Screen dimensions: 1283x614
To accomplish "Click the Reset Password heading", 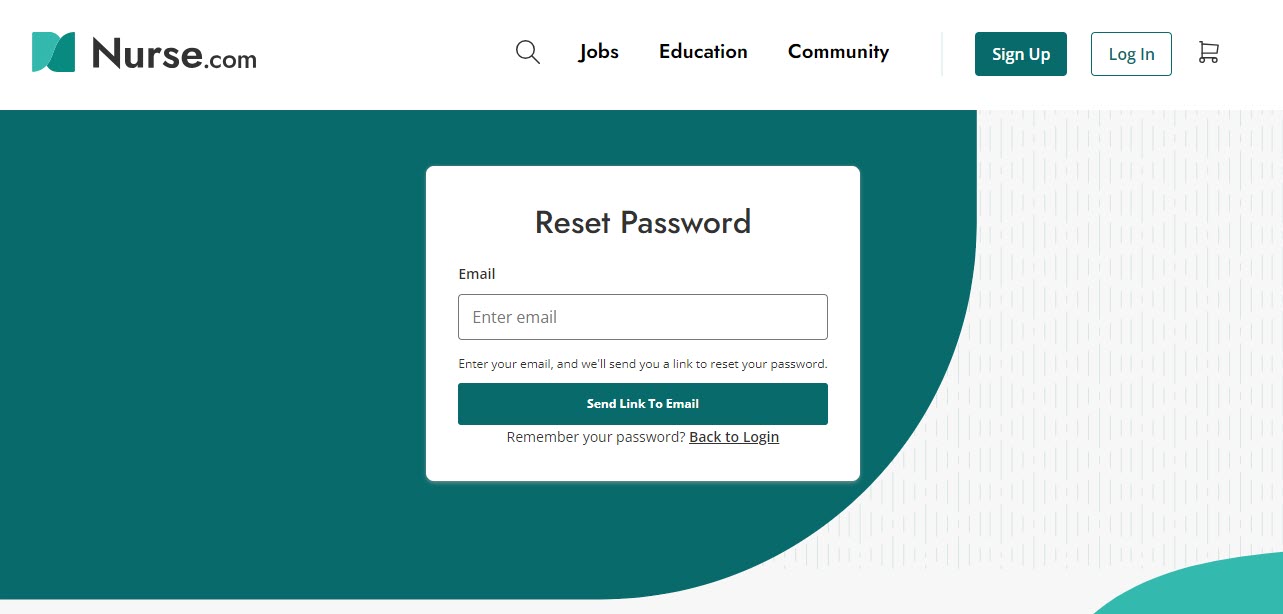I will [643, 222].
